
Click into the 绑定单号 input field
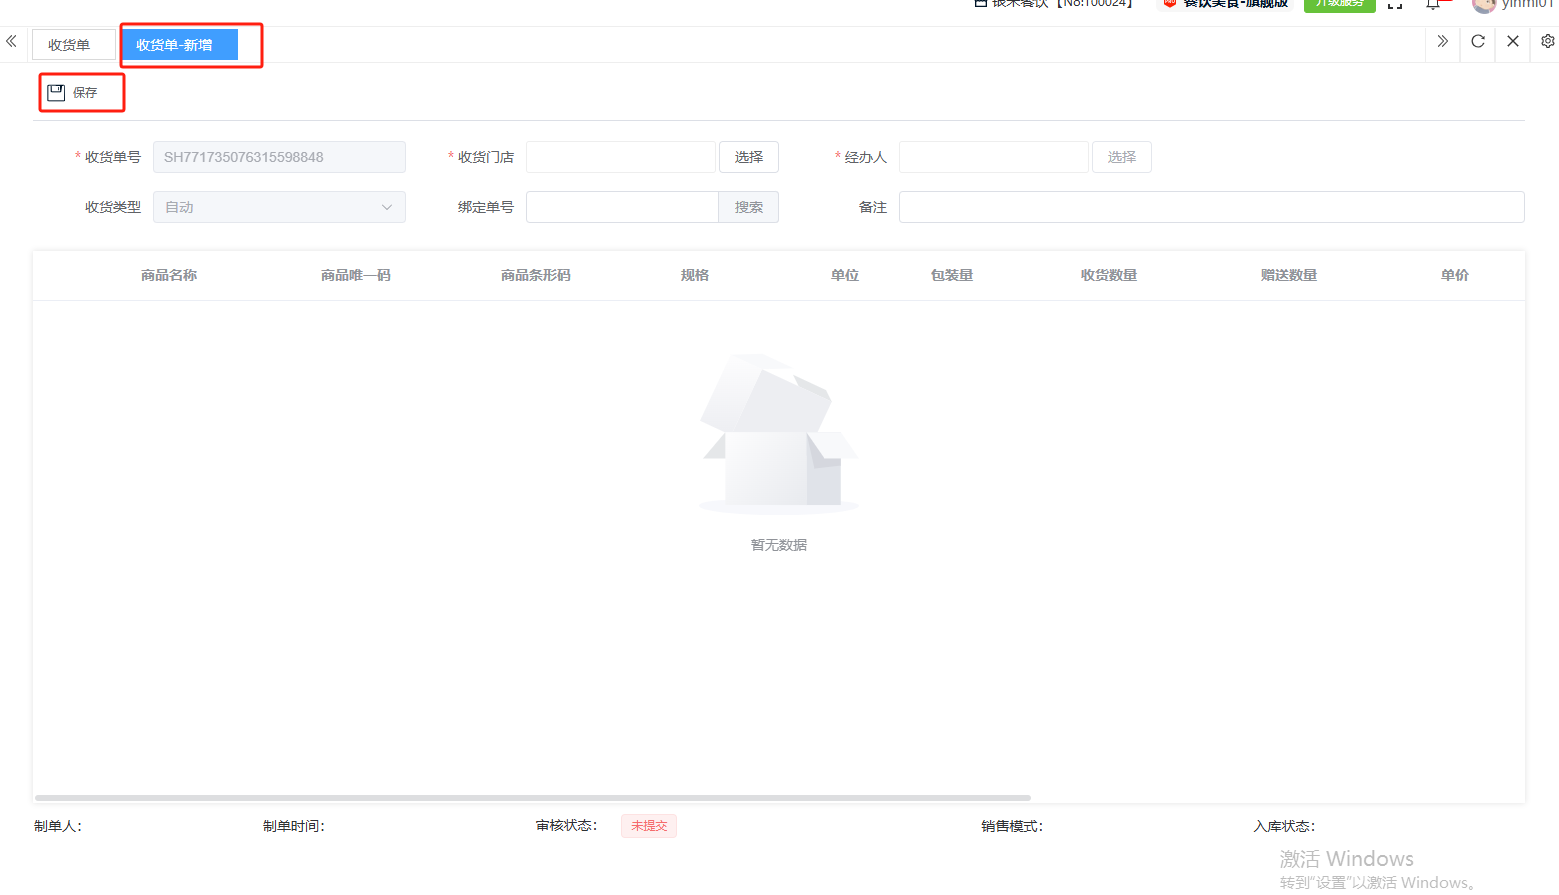pyautogui.click(x=622, y=207)
